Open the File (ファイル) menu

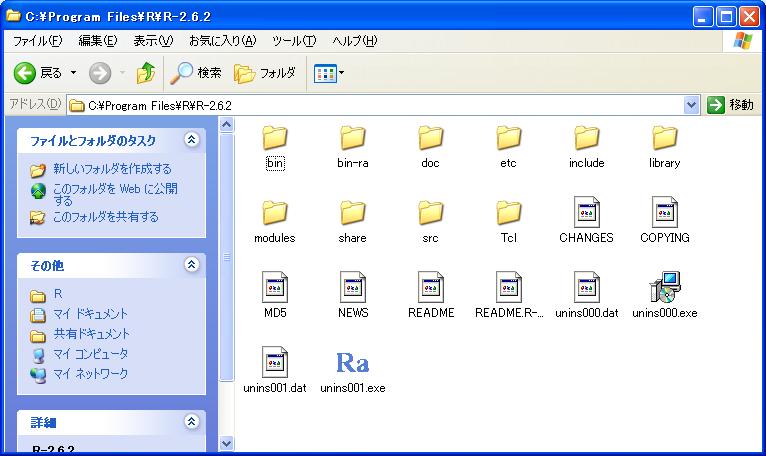37,41
